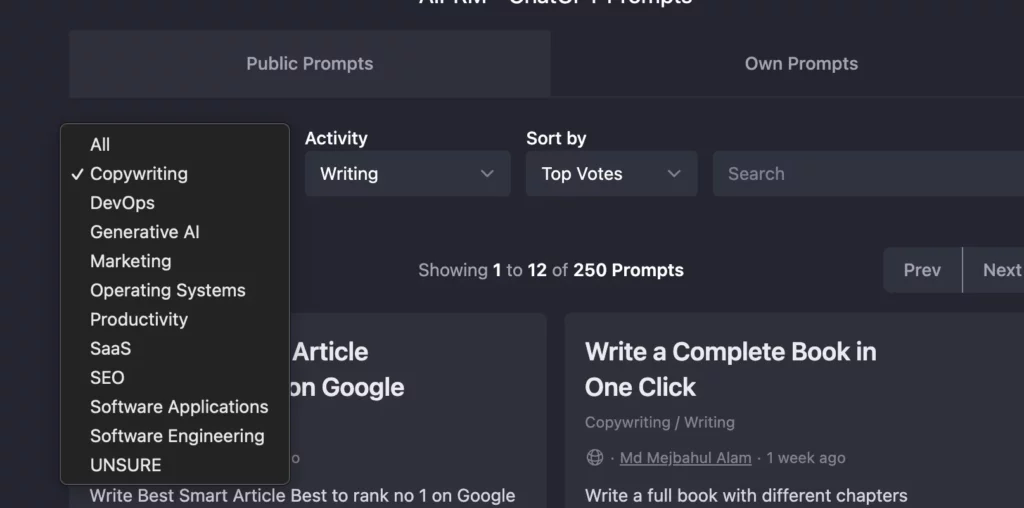Click the Search input field
The image size is (1024, 508).
point(869,174)
